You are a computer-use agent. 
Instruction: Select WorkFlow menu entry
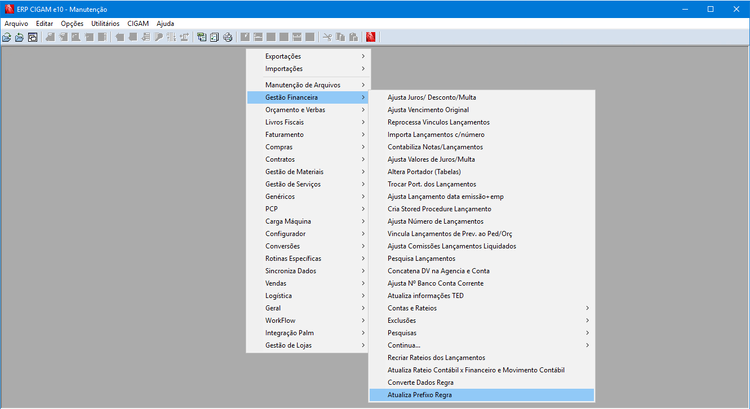point(308,321)
